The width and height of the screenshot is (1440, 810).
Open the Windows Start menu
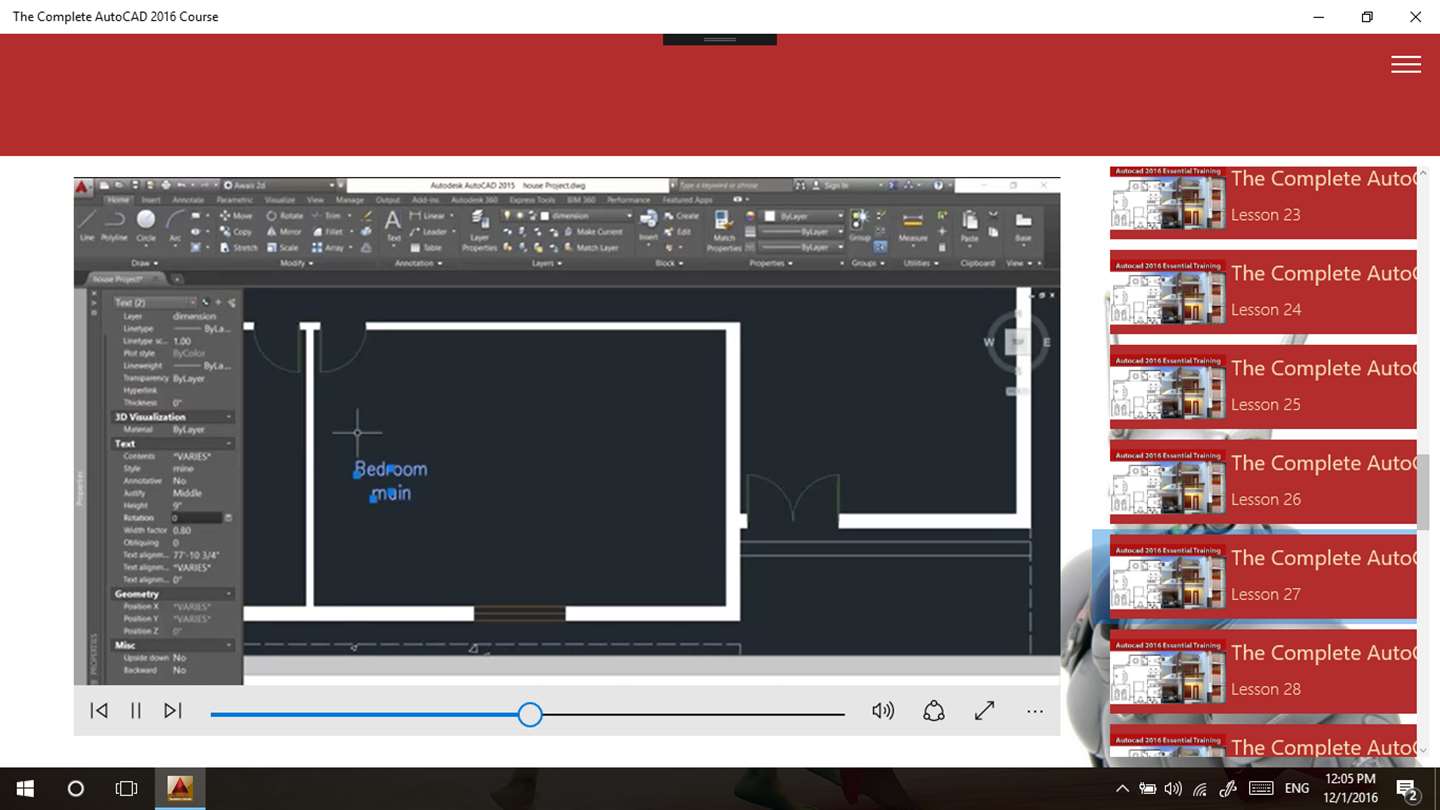coord(25,789)
